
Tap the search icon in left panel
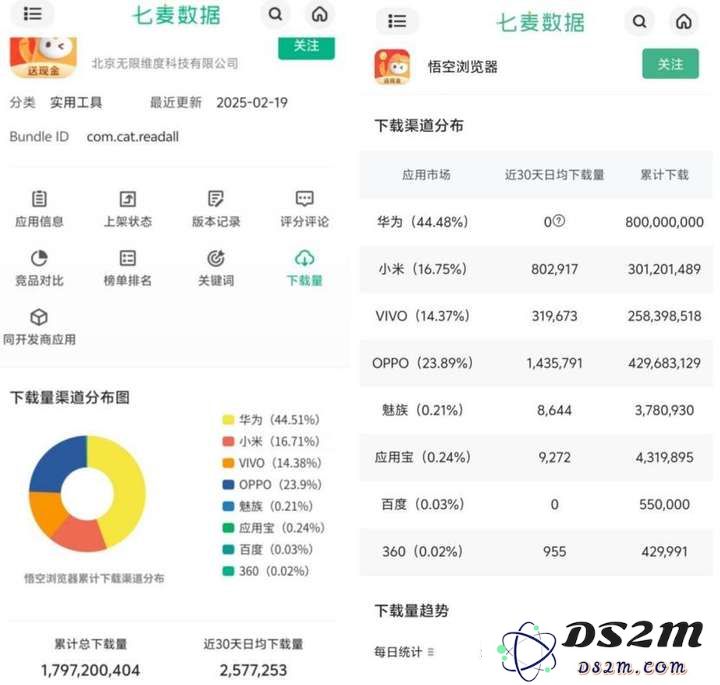(276, 14)
